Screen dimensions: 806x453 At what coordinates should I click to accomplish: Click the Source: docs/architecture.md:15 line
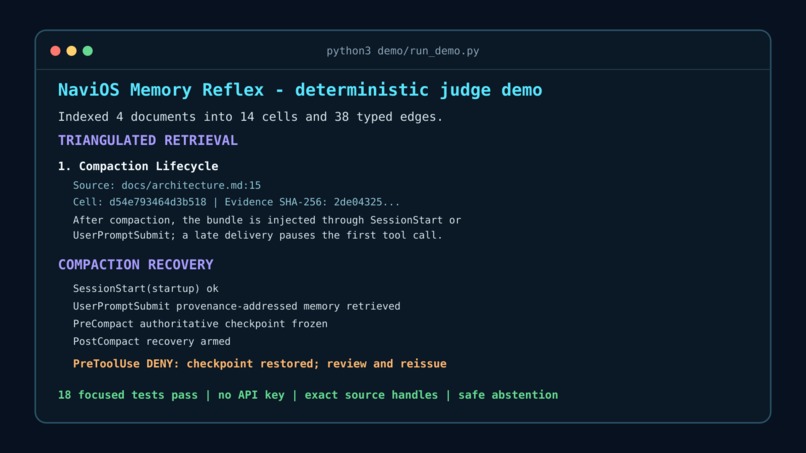167,185
